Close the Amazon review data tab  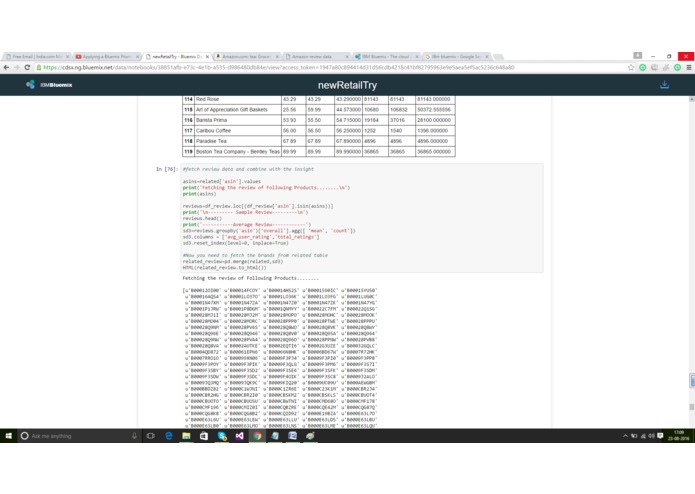(347, 57)
